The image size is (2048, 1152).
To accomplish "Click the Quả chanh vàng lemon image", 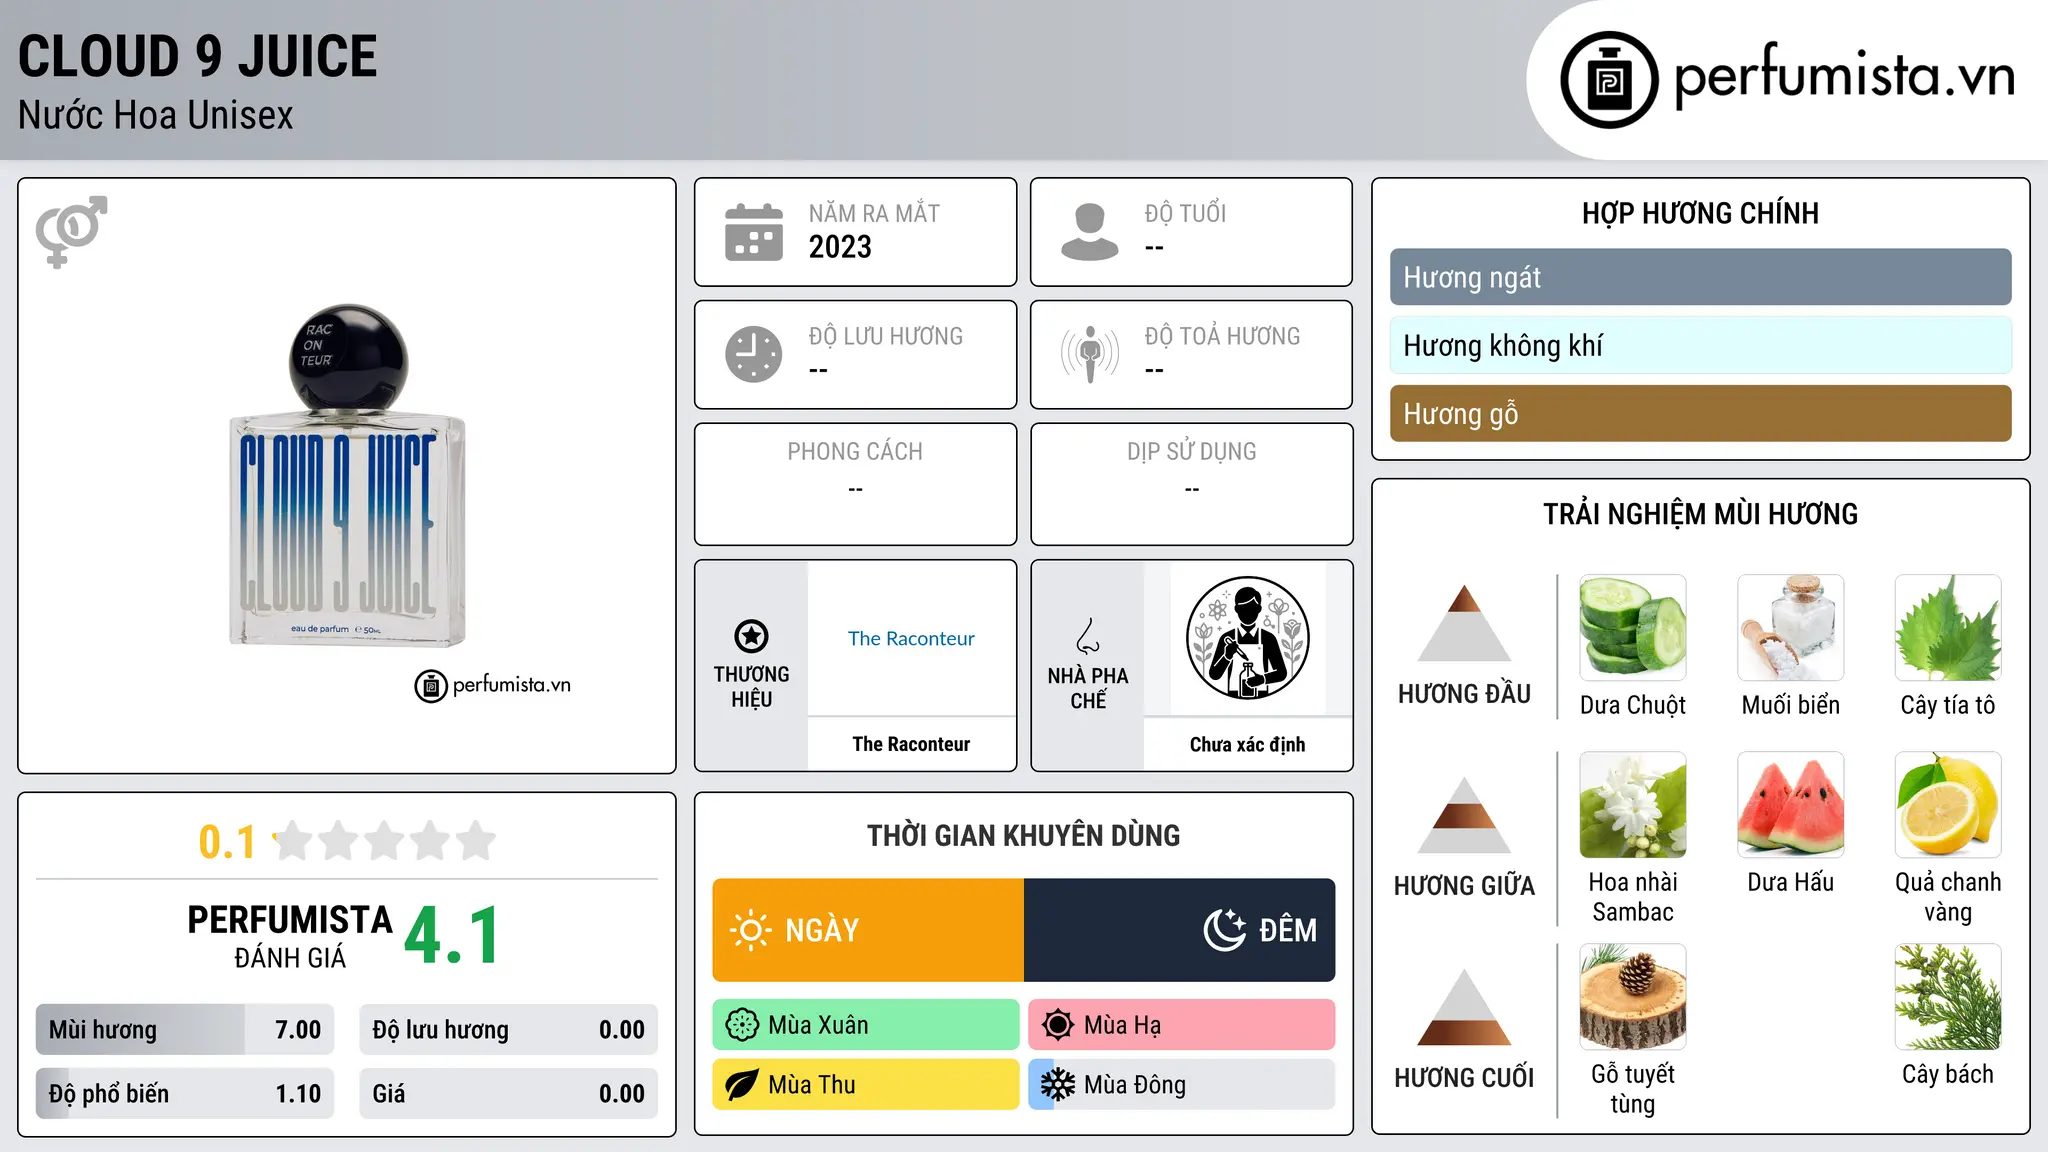I will pyautogui.click(x=1948, y=805).
